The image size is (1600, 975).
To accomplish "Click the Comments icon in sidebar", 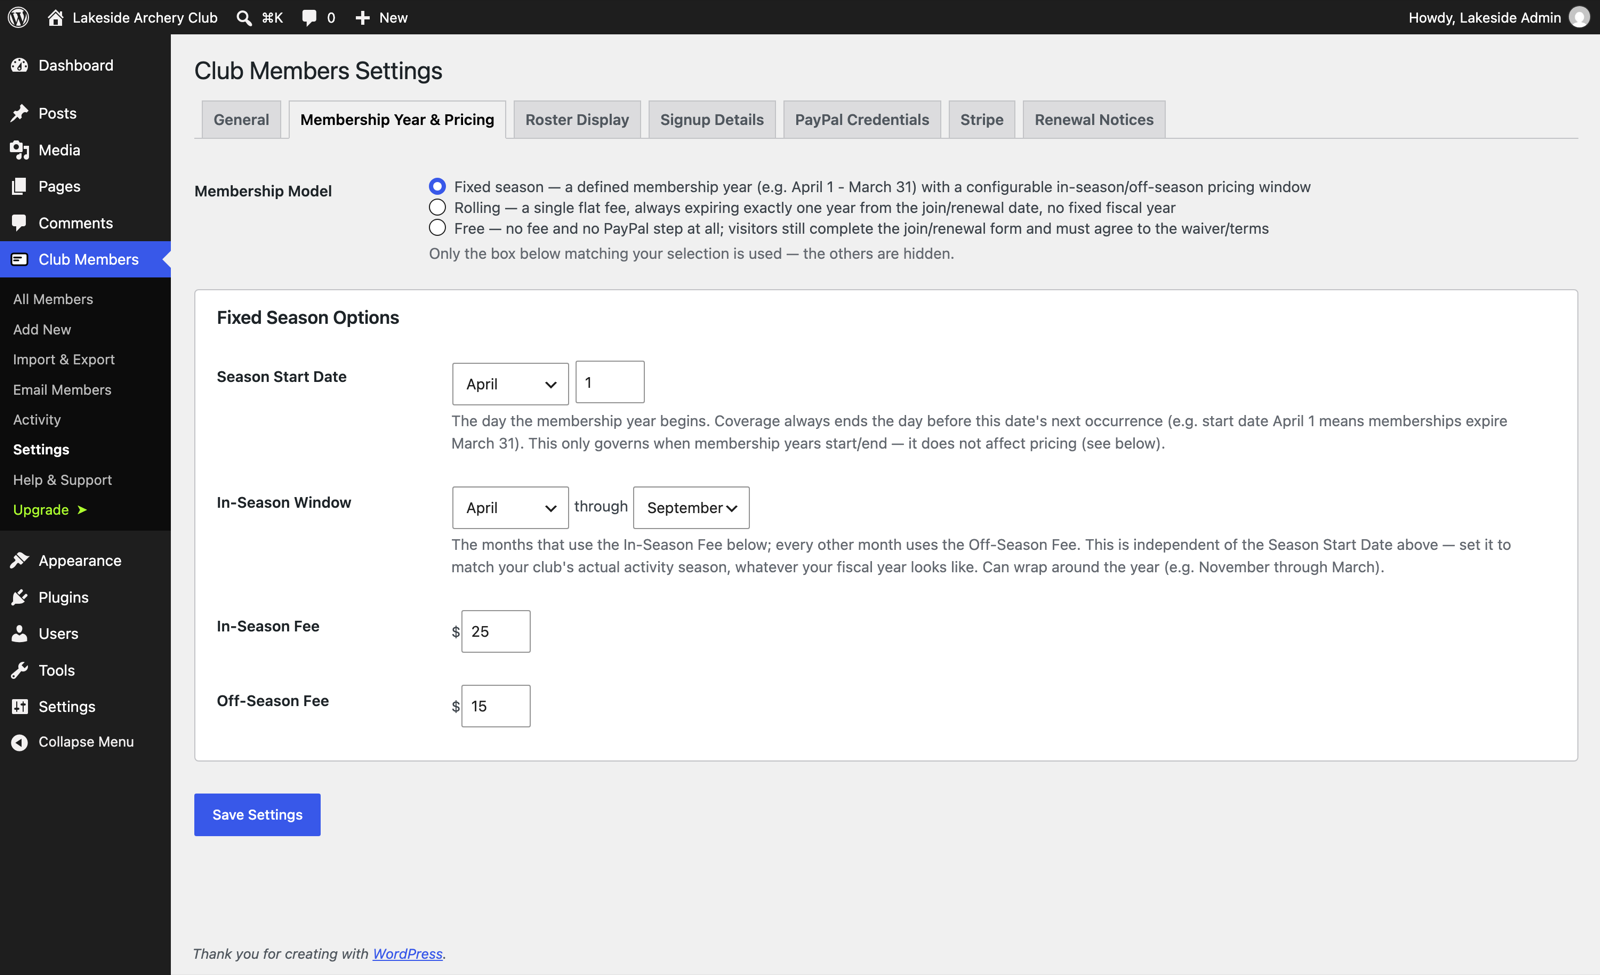I will coord(20,223).
